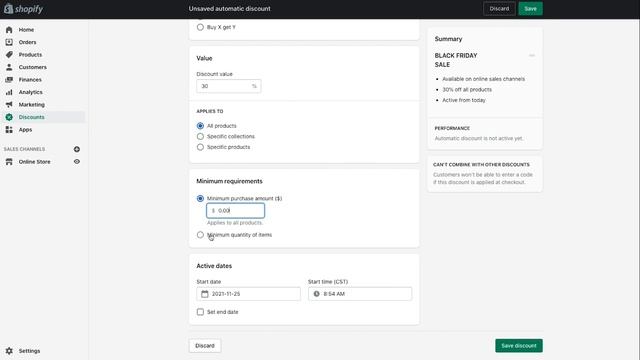Click 'Available on online sales channels' text
Screen dimensions: 640x360
tap(483, 79)
